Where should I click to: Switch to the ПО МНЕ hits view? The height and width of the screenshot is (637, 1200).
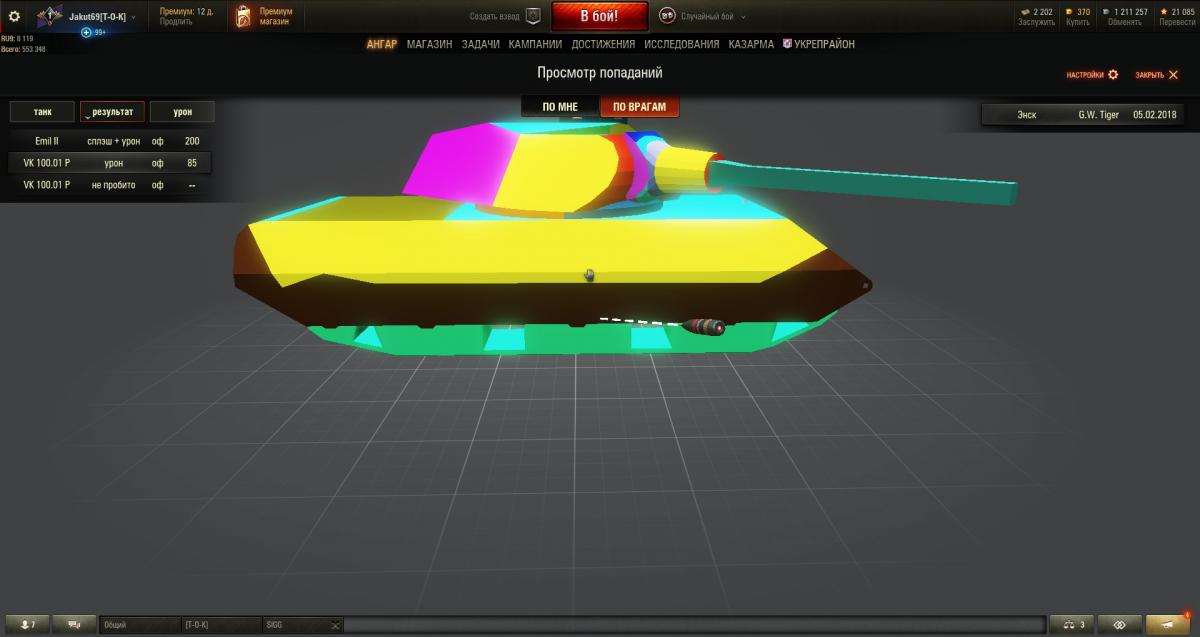click(x=560, y=107)
